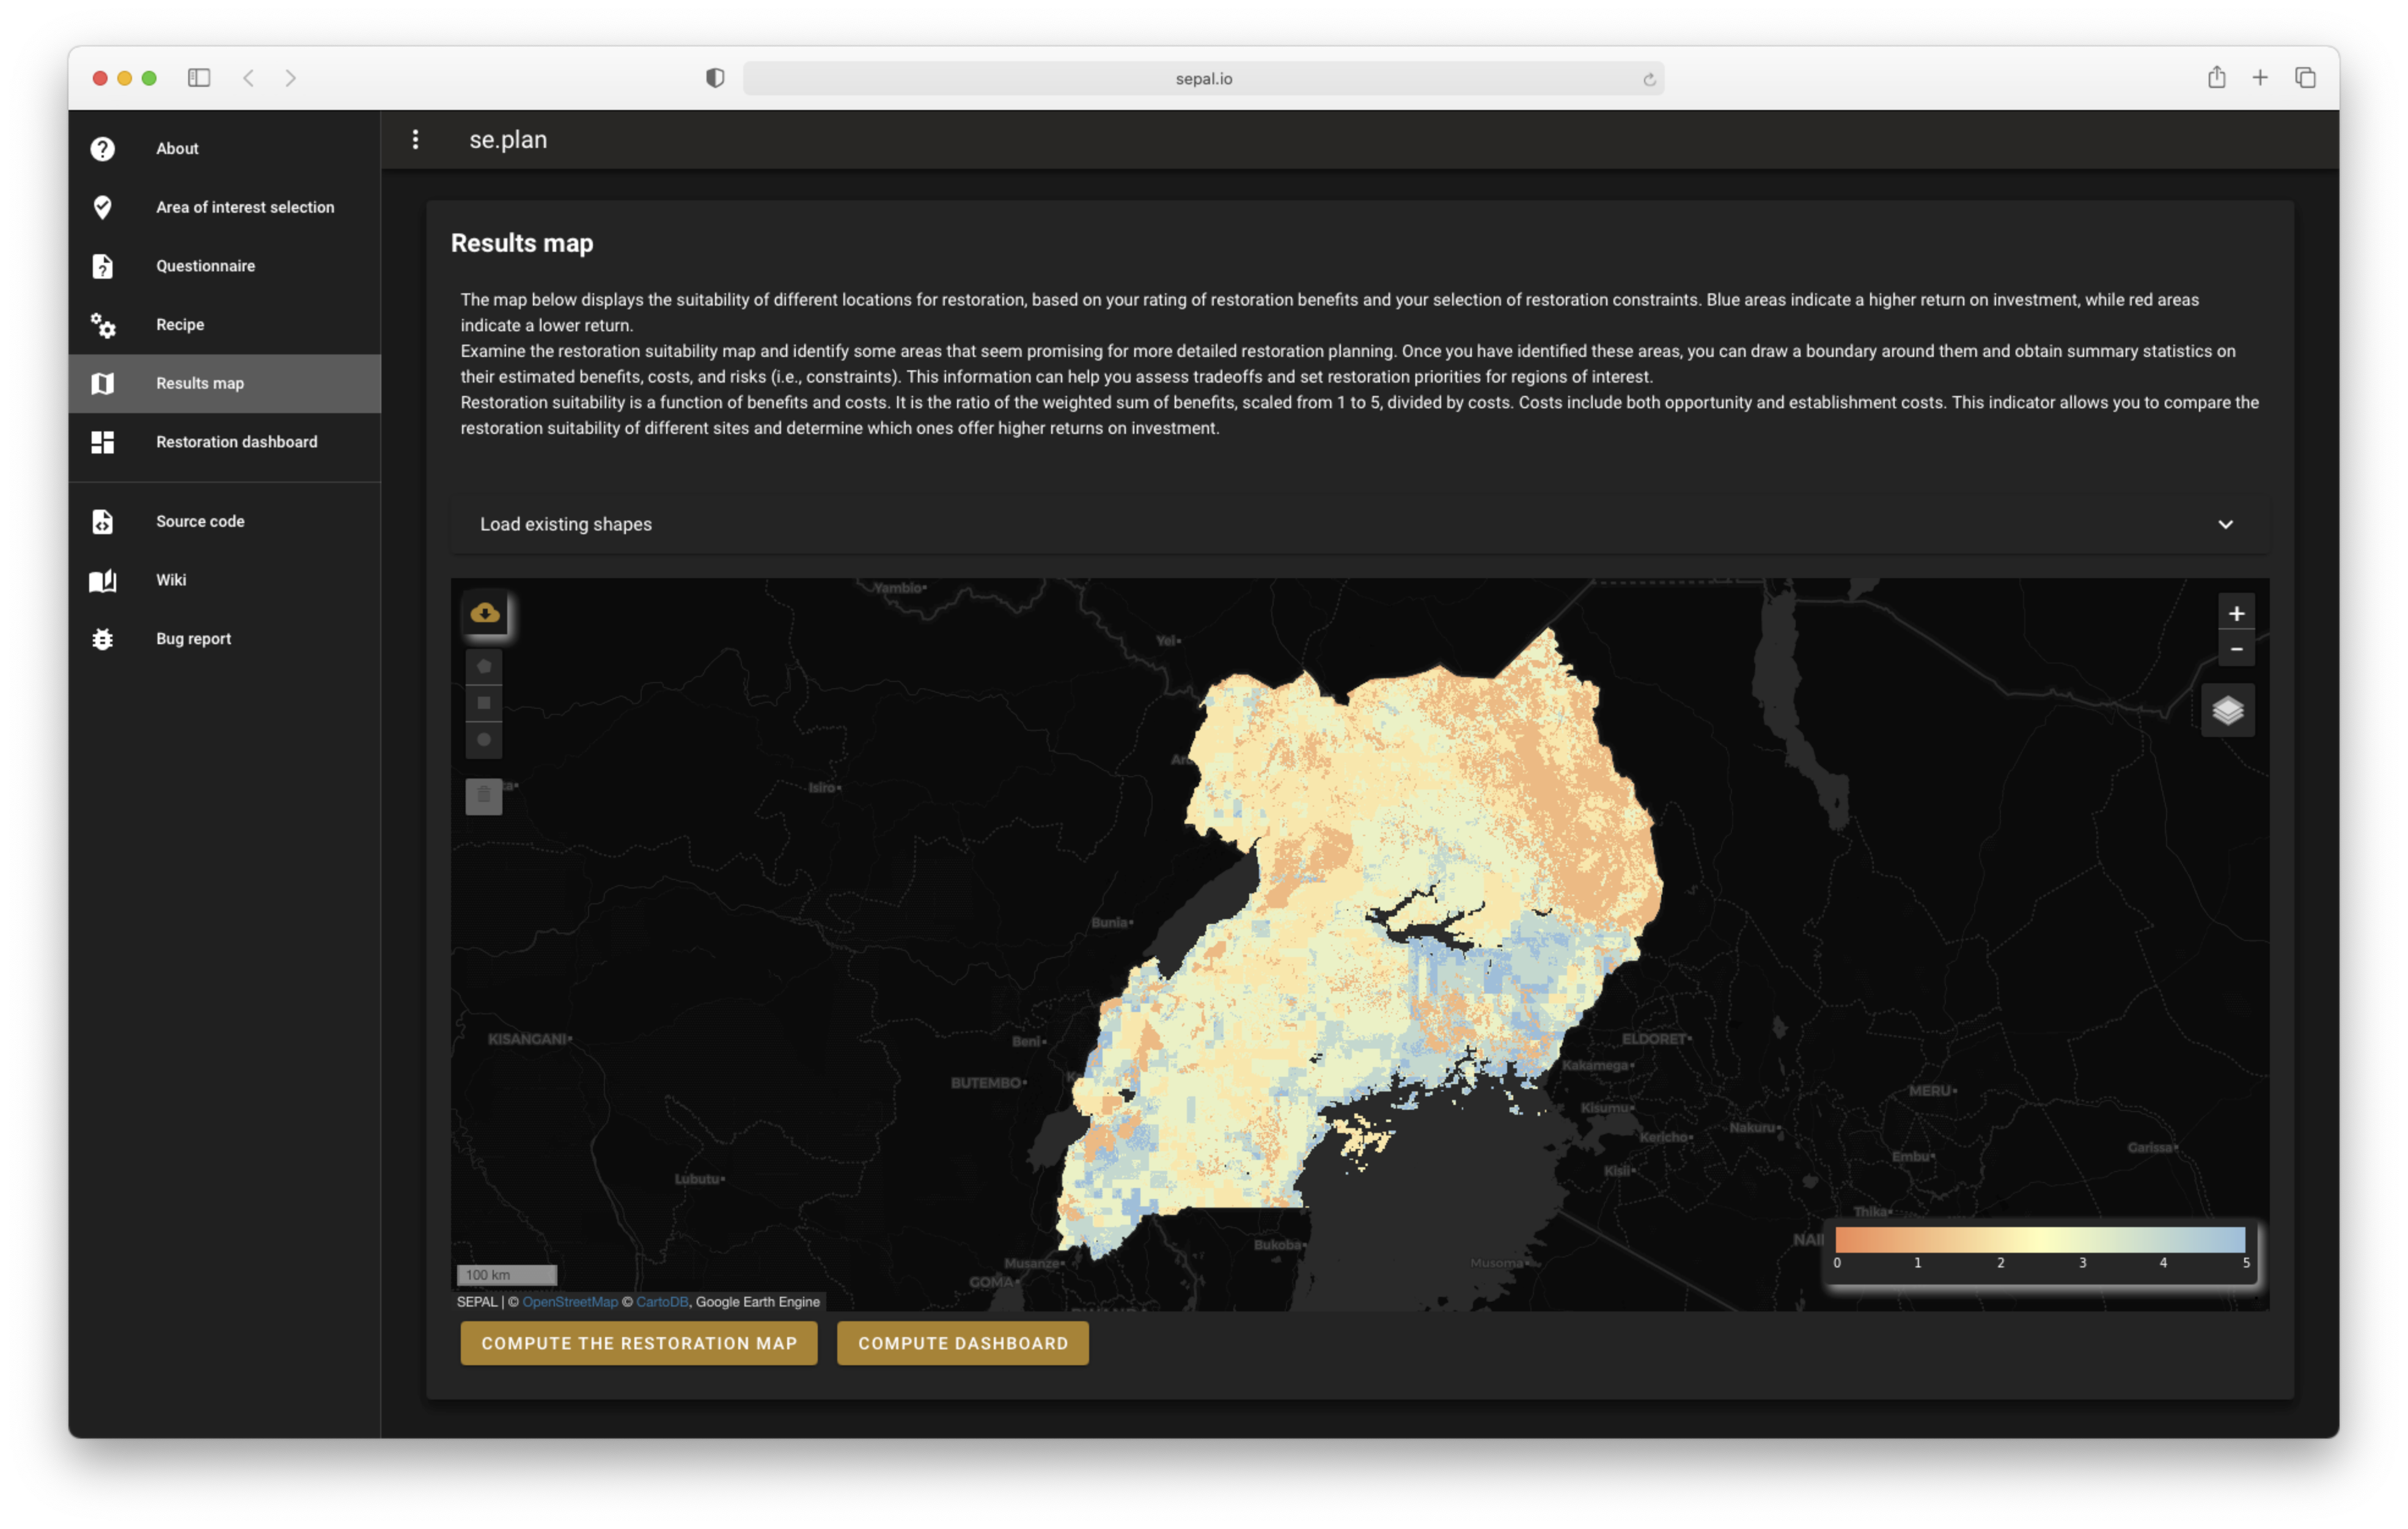Click the suitability color legend bar
The height and width of the screenshot is (1529, 2408).
2040,1240
